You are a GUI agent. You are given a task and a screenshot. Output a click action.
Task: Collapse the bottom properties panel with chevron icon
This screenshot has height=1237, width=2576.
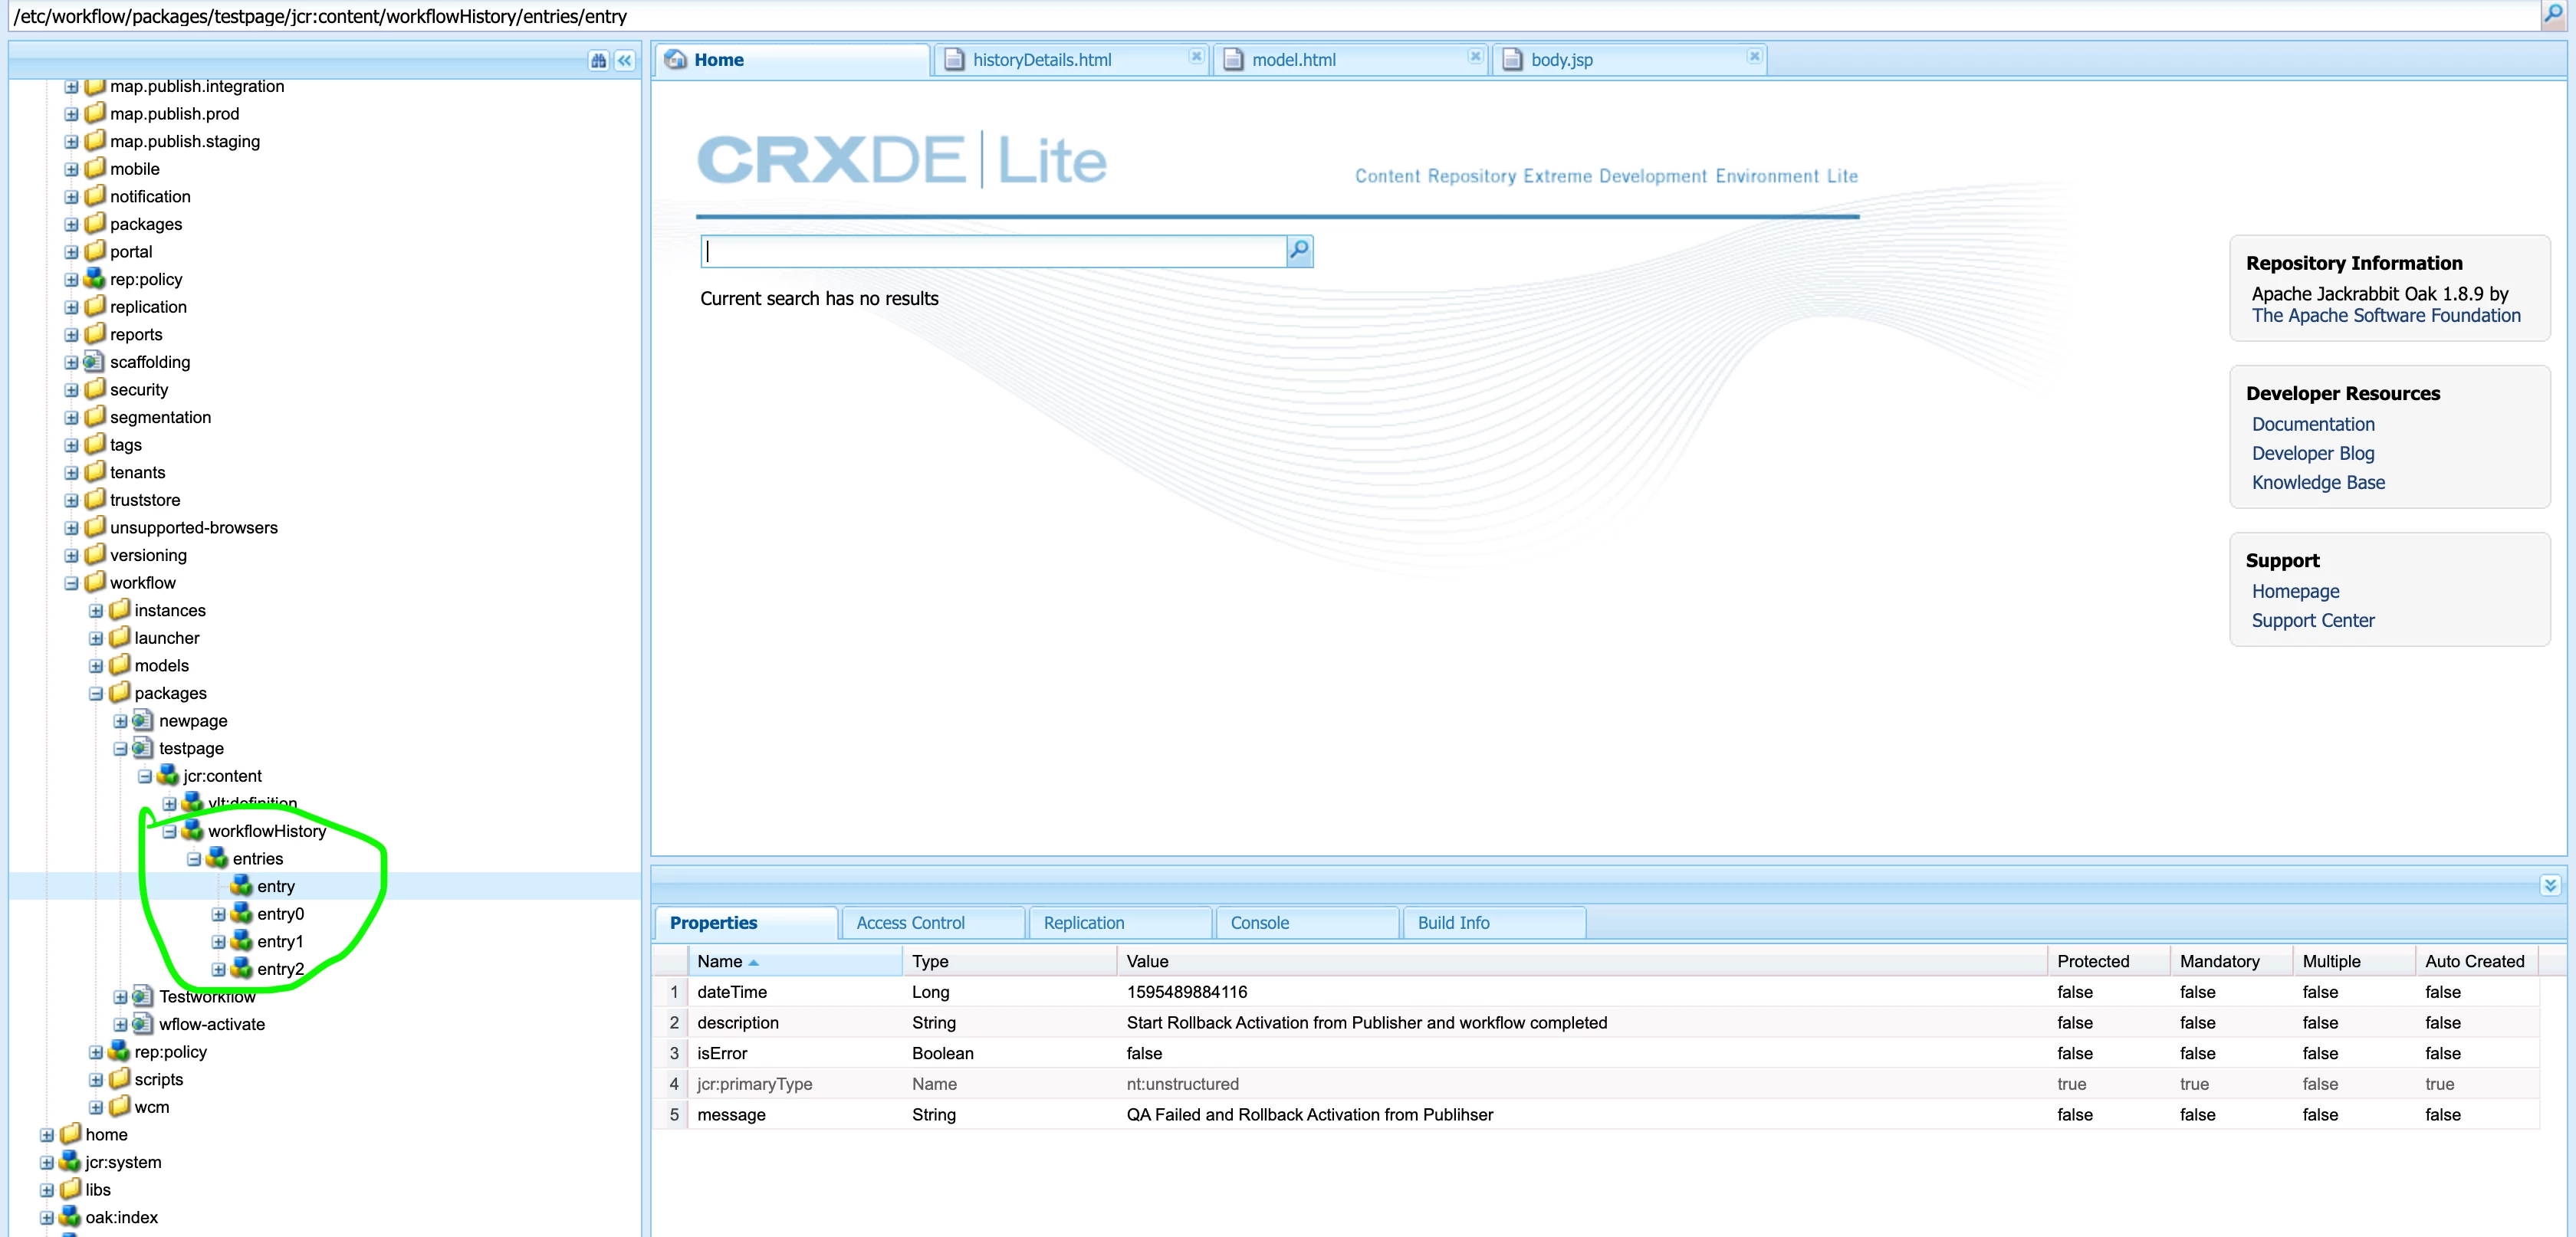(2550, 885)
